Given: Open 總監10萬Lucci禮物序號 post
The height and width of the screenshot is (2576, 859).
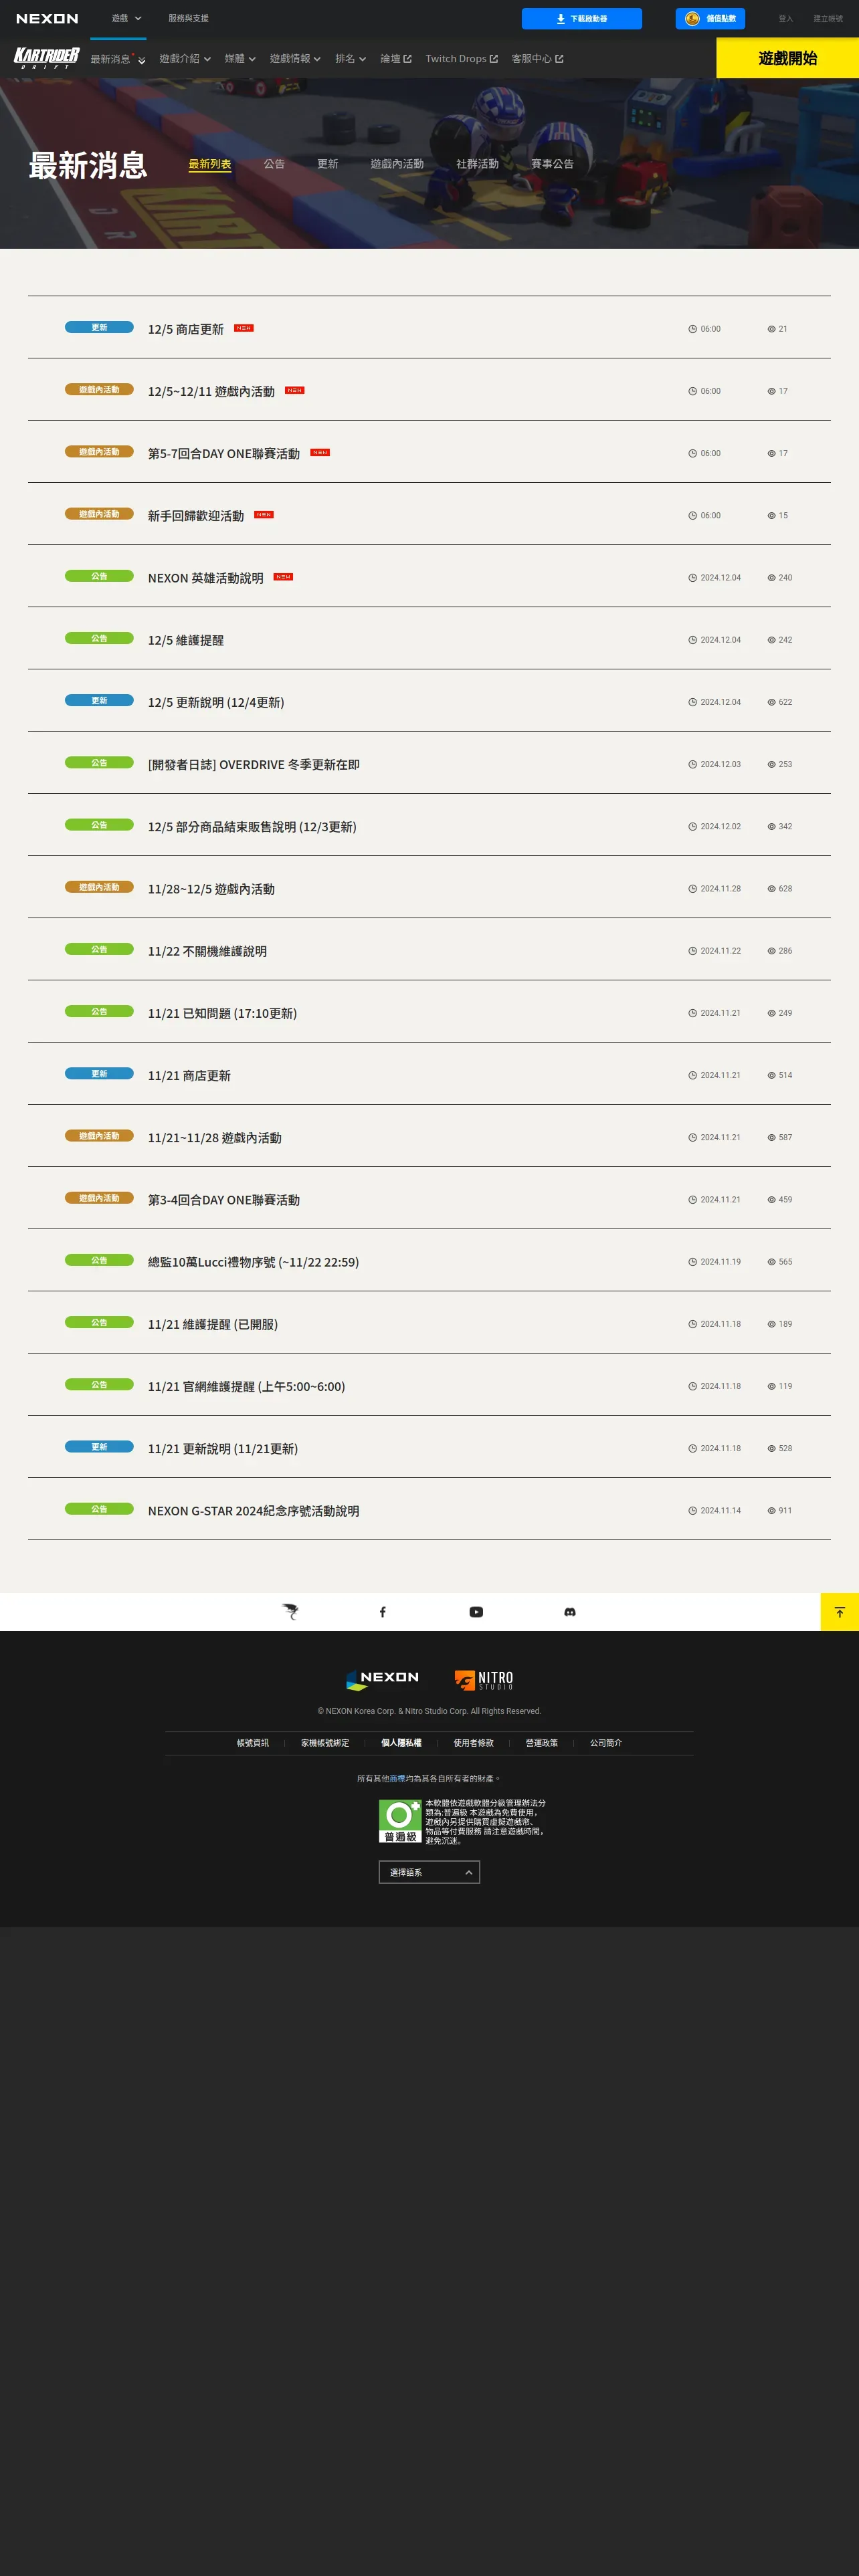Looking at the screenshot, I should [253, 1262].
